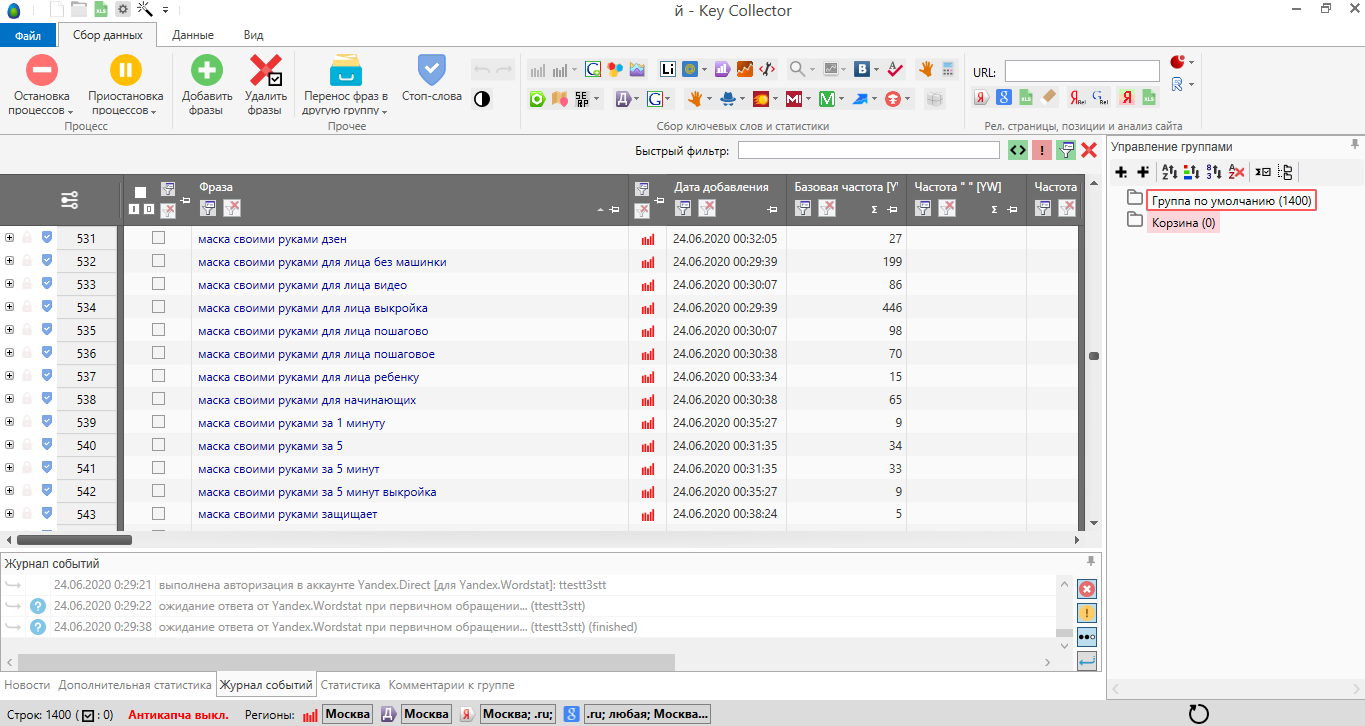Expand row 537 using its plus box
The width and height of the screenshot is (1365, 726).
pyautogui.click(x=9, y=377)
